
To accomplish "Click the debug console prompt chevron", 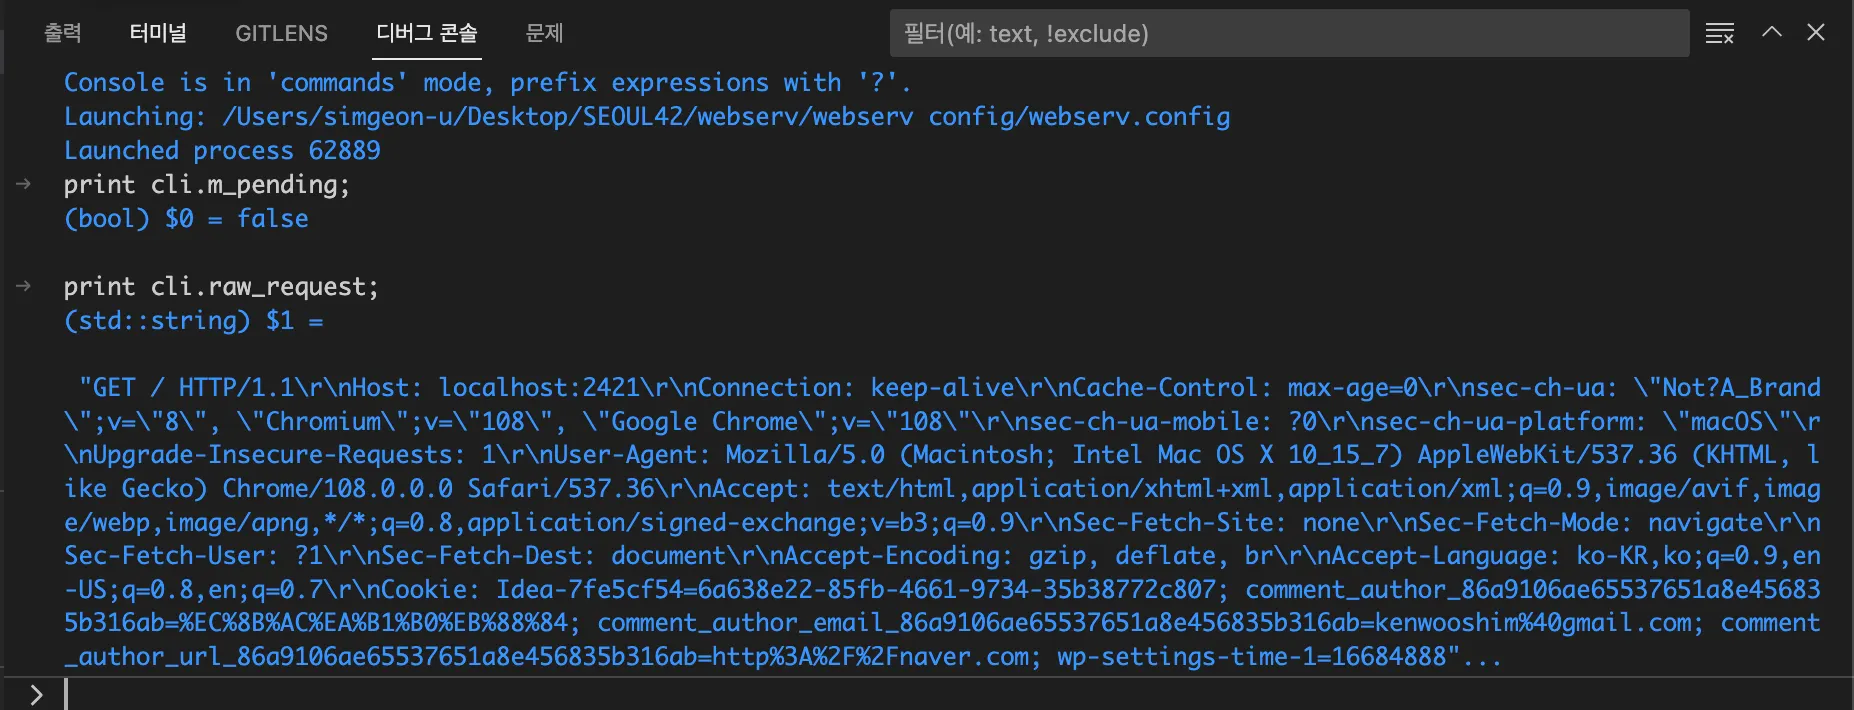I will 36,694.
